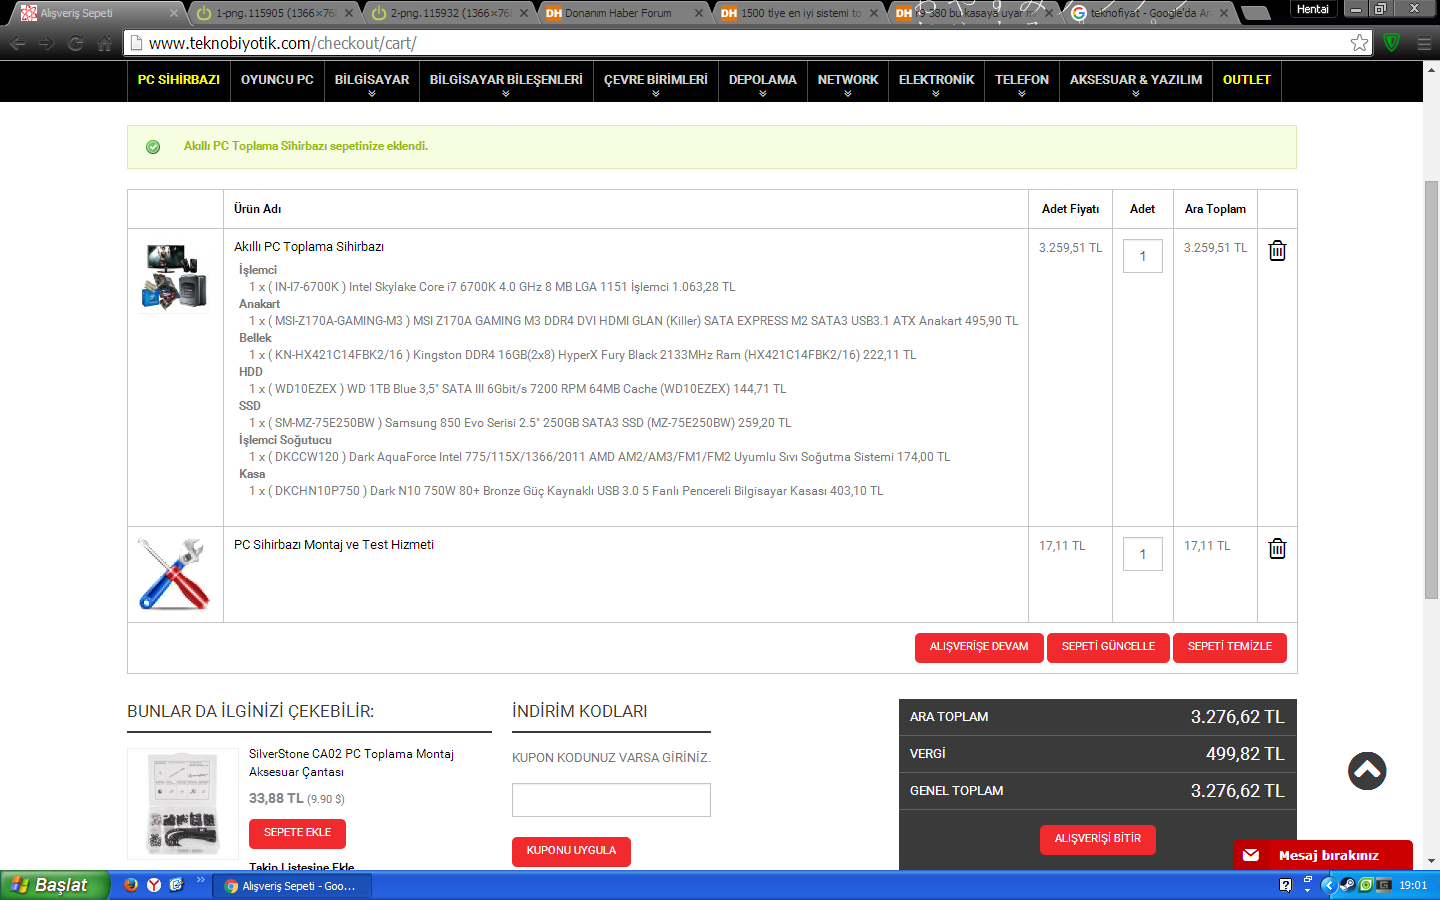Image resolution: width=1440 pixels, height=900 pixels.
Task: Switch to the 1500 tlye en iyi sistemi tab
Action: (x=798, y=13)
